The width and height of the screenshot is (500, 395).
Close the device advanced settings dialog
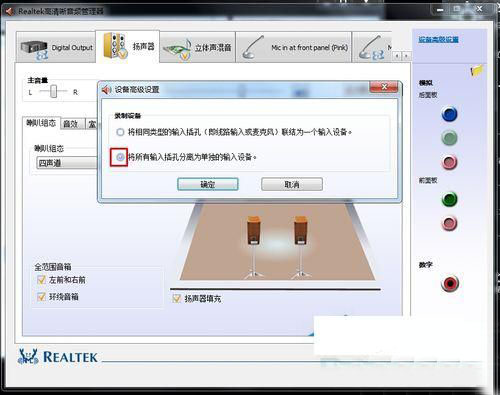[384, 87]
